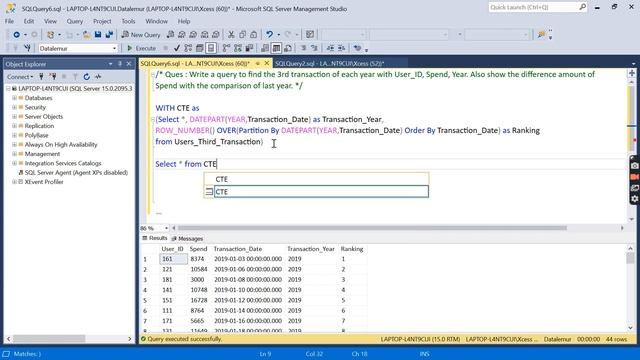Image resolution: width=640 pixels, height=360 pixels.
Task: Expand the Management node
Action: (x=15, y=154)
